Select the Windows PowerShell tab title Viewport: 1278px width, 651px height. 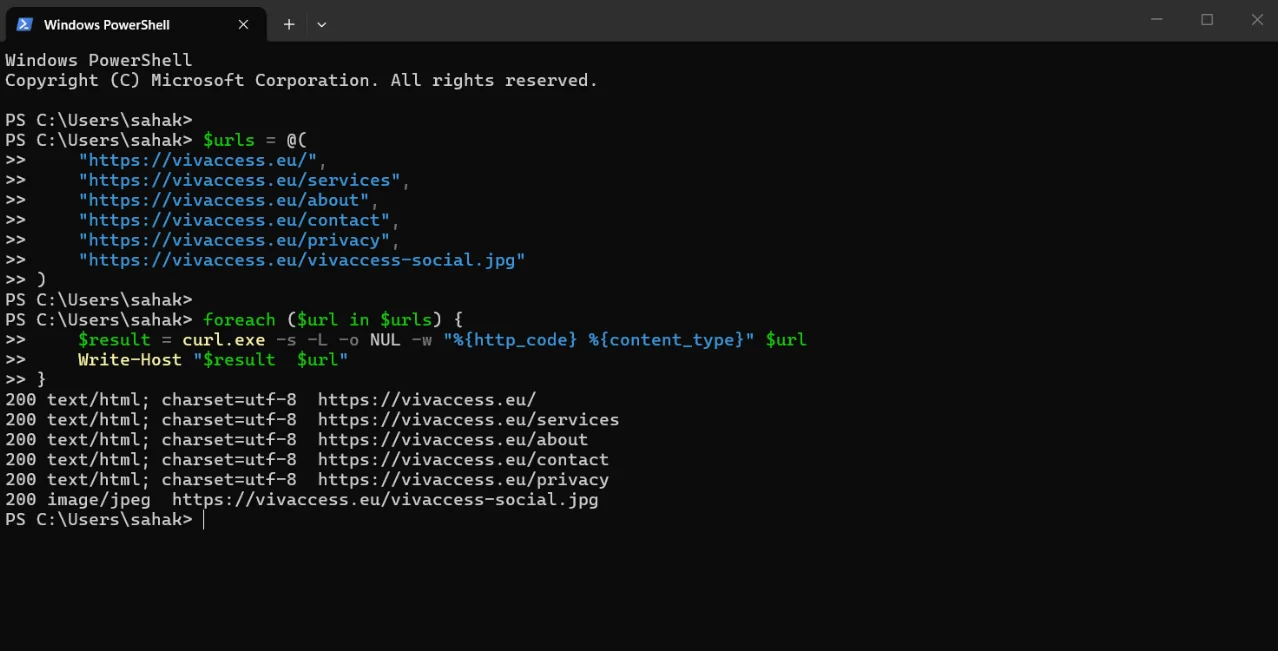[x=107, y=25]
